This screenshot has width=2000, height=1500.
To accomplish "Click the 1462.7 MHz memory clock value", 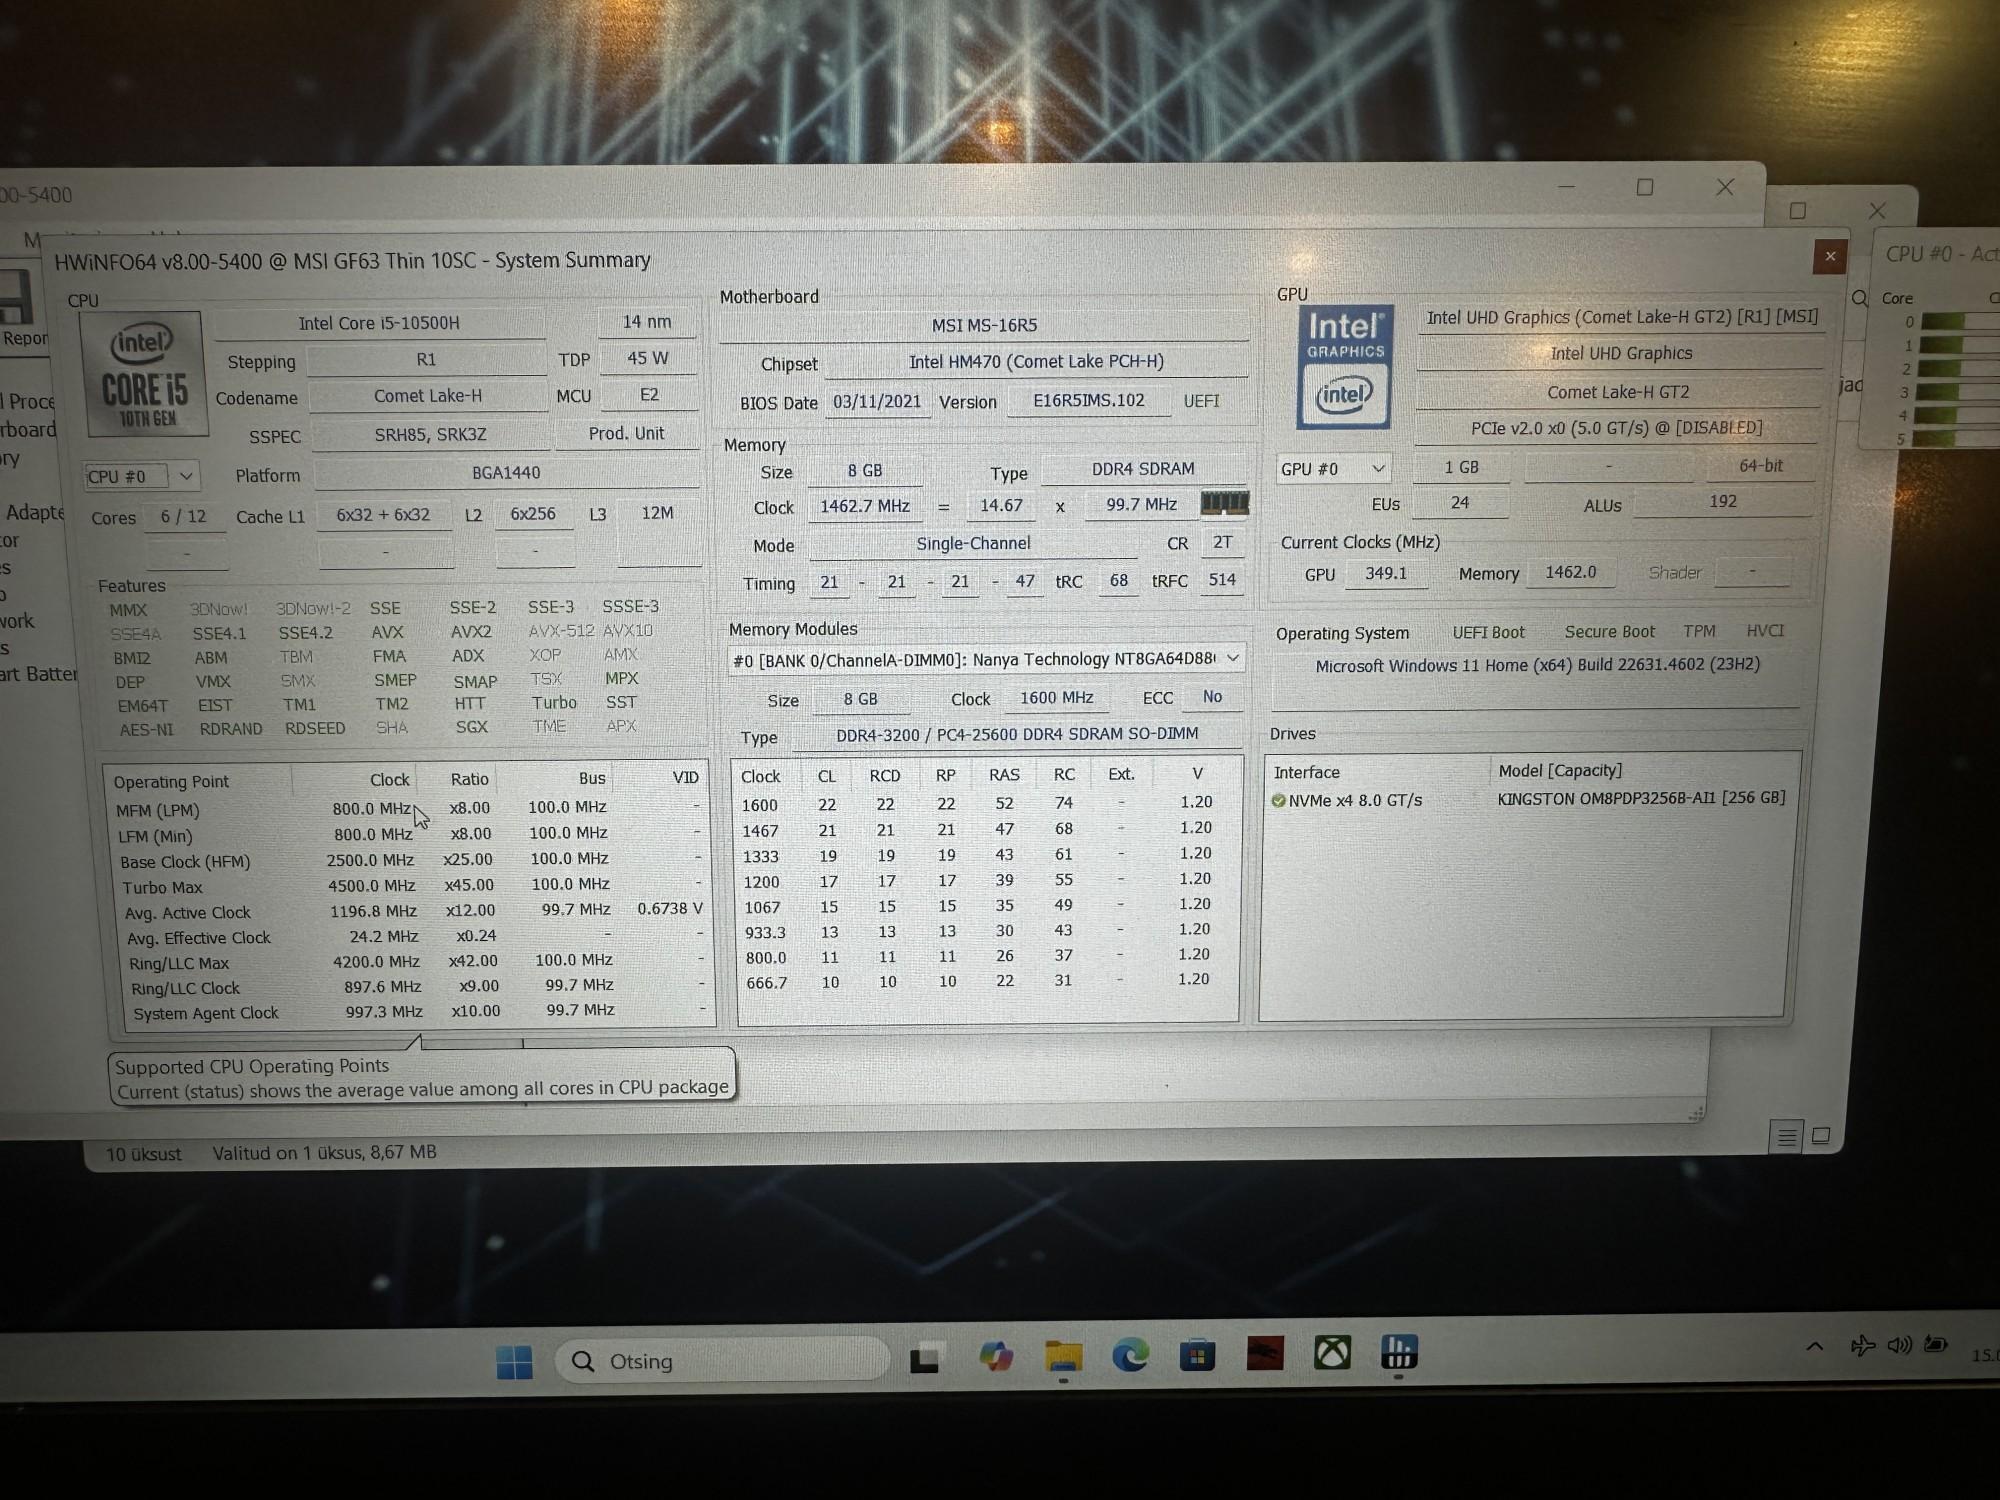I will click(865, 506).
